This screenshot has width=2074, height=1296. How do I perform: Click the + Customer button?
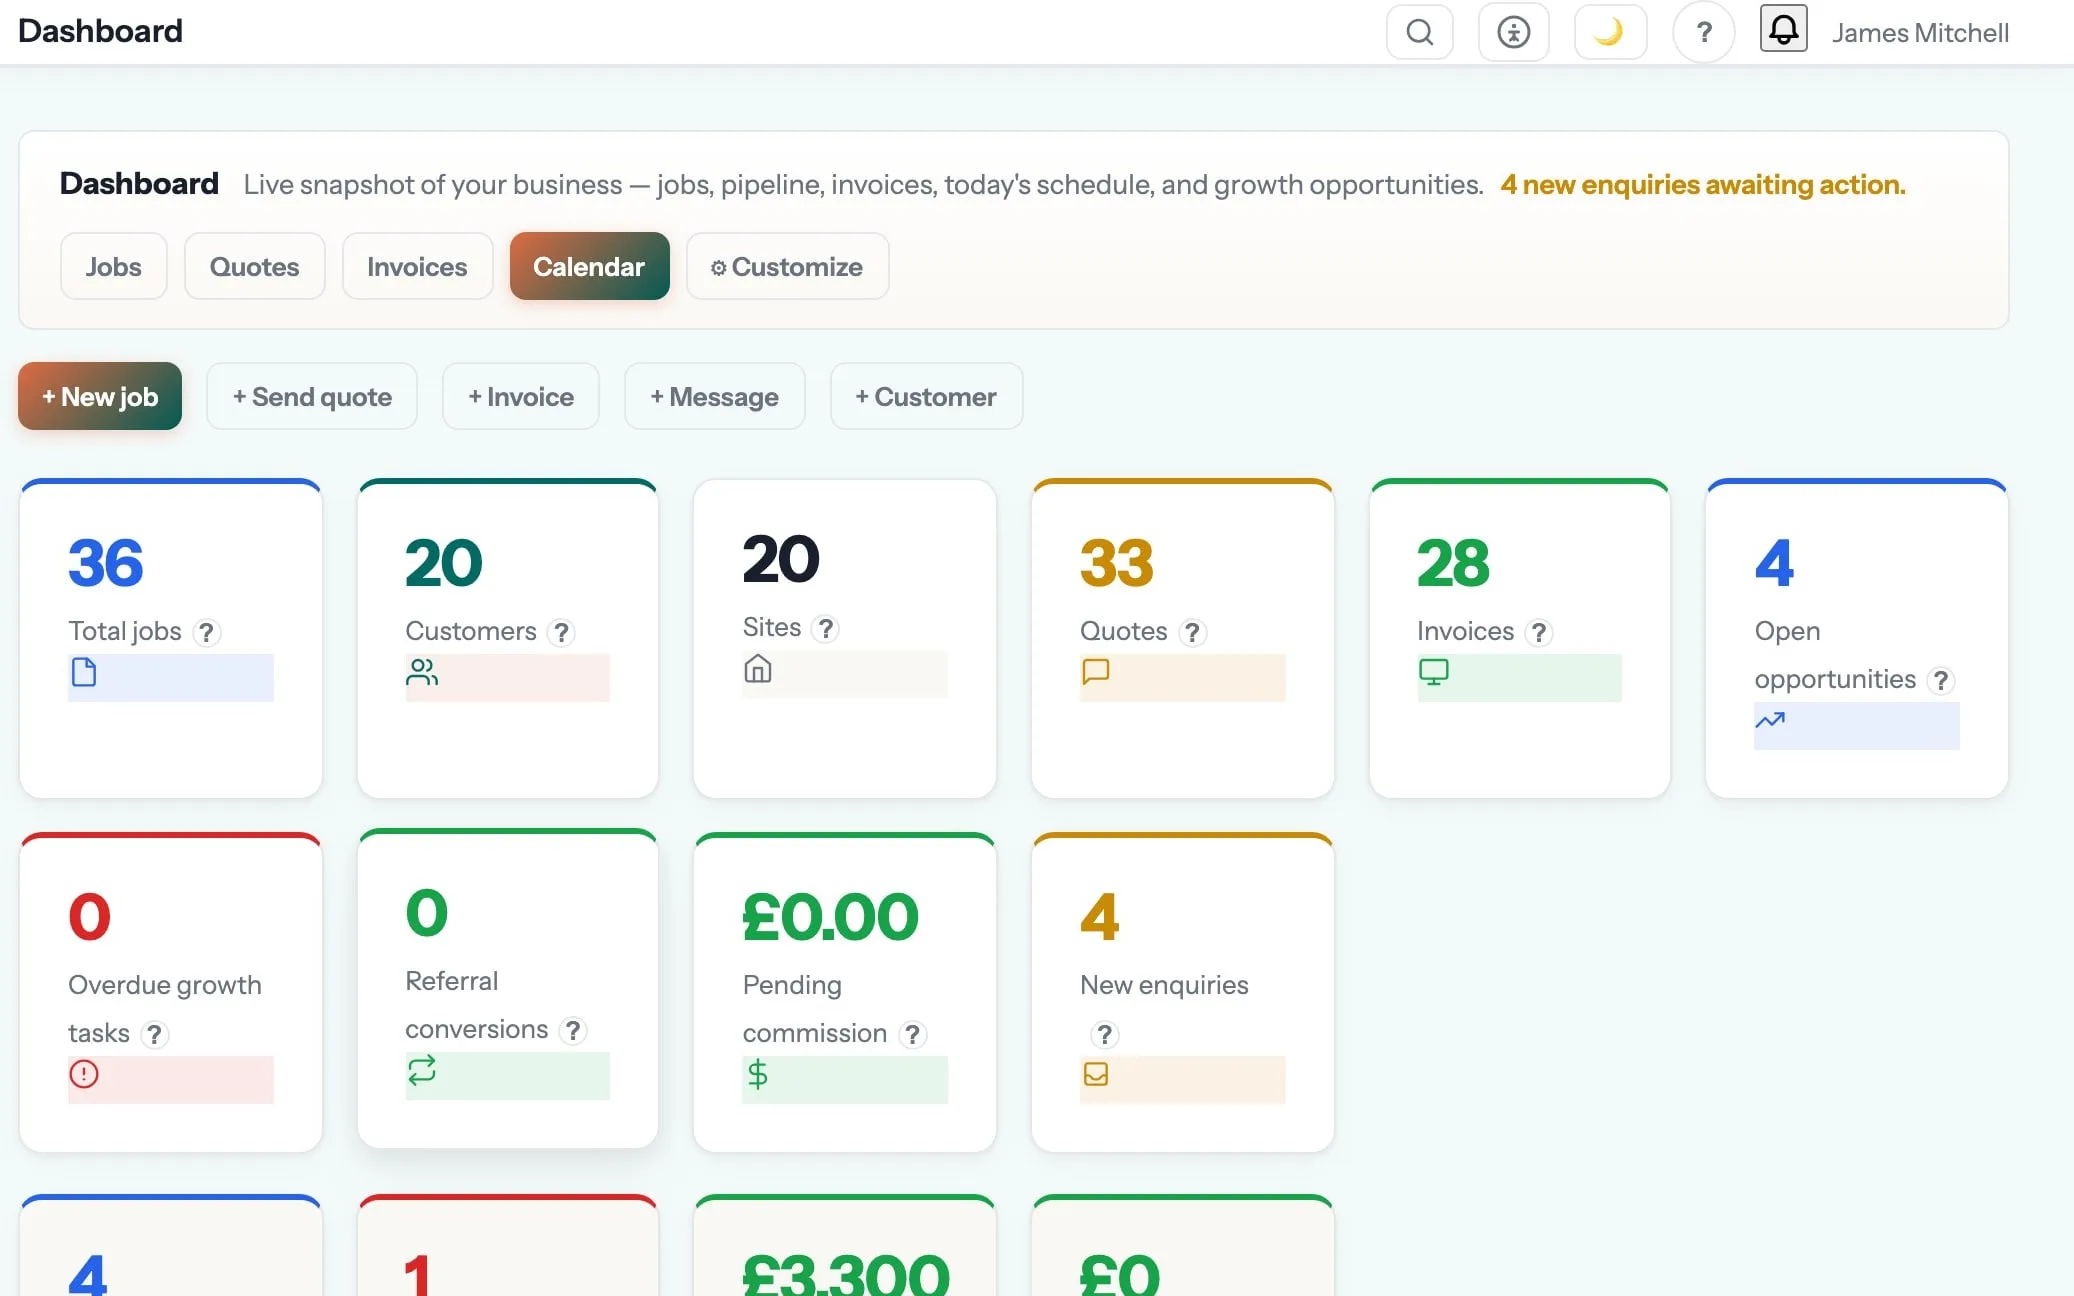click(x=926, y=396)
